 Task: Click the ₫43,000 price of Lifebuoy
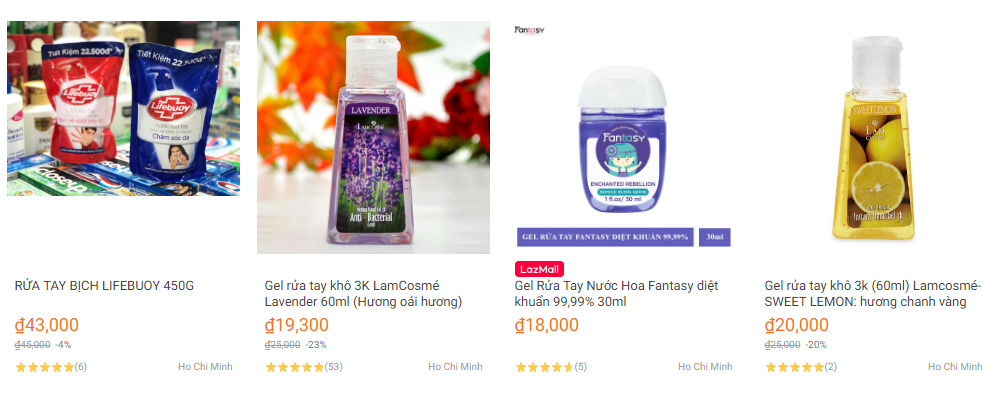click(47, 325)
